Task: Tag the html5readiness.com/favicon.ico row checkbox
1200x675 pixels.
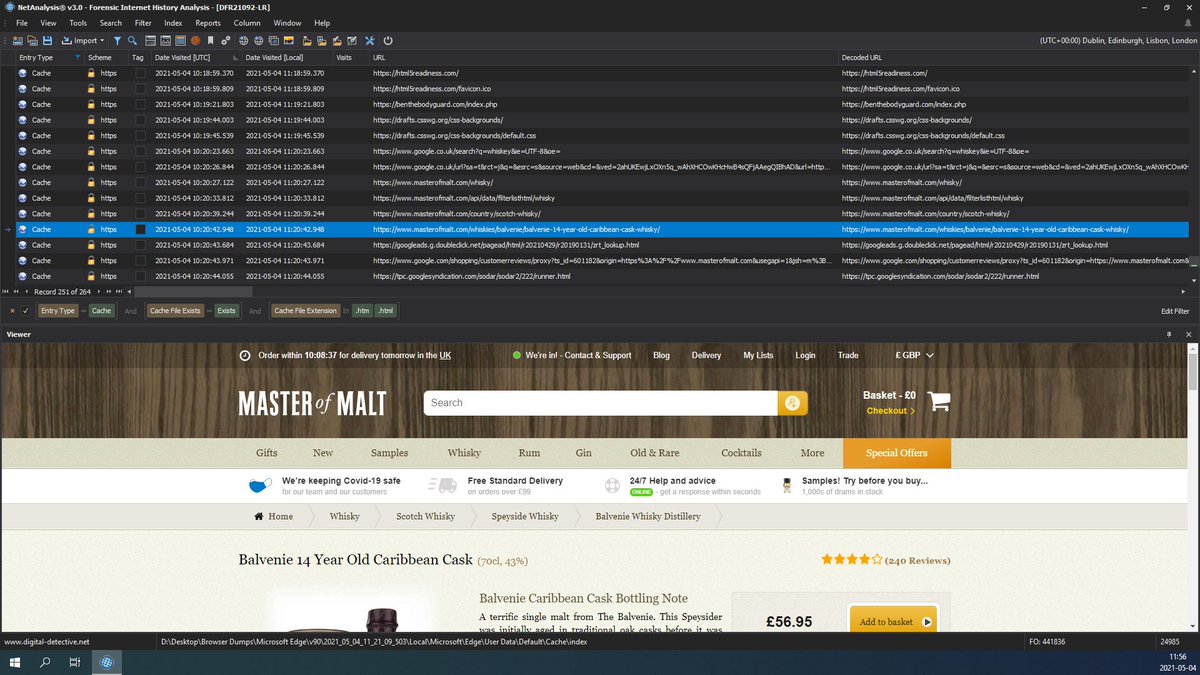Action: (141, 89)
